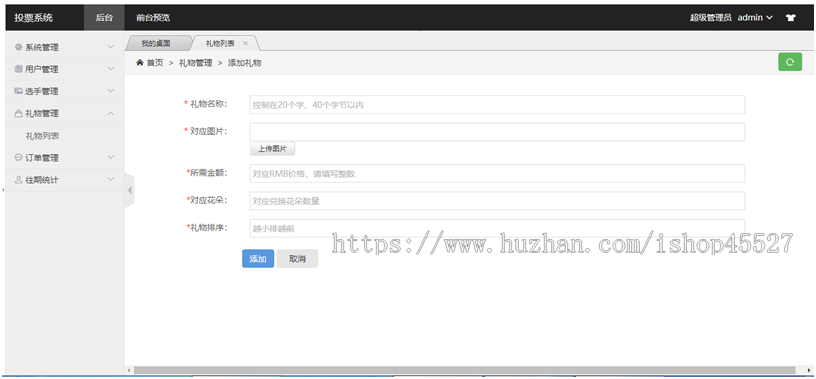Focus the 所需金额 input field
The image size is (816, 379).
[x=497, y=173]
